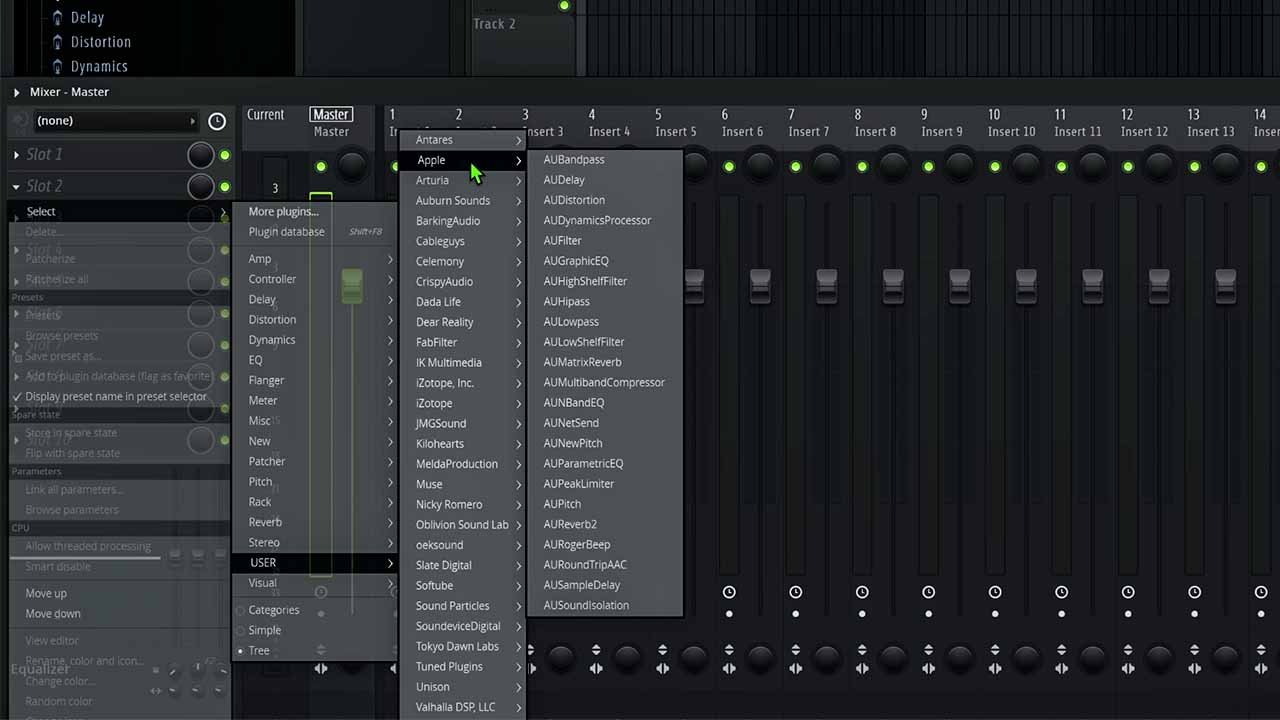Enable the record dot below Insert 10
The width and height of the screenshot is (1280, 720).
coord(995,613)
